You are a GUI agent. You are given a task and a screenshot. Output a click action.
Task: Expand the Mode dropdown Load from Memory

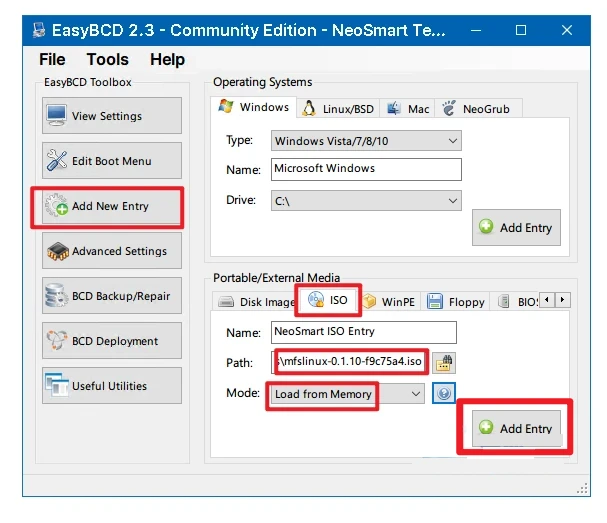[x=348, y=394]
